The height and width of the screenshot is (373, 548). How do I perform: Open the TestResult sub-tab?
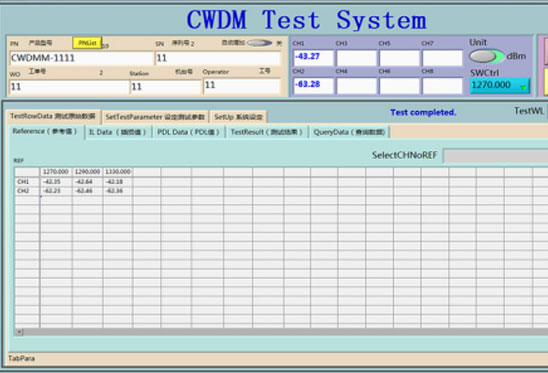[267, 132]
